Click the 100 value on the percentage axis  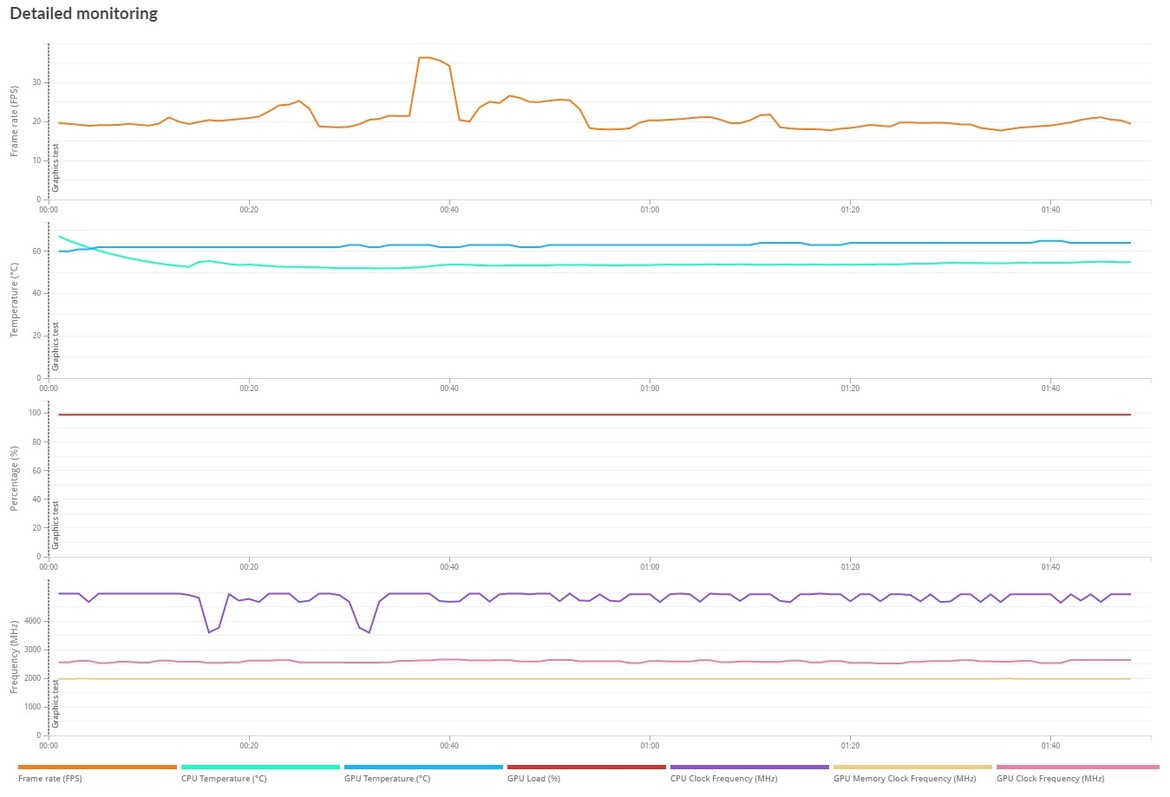coord(34,413)
